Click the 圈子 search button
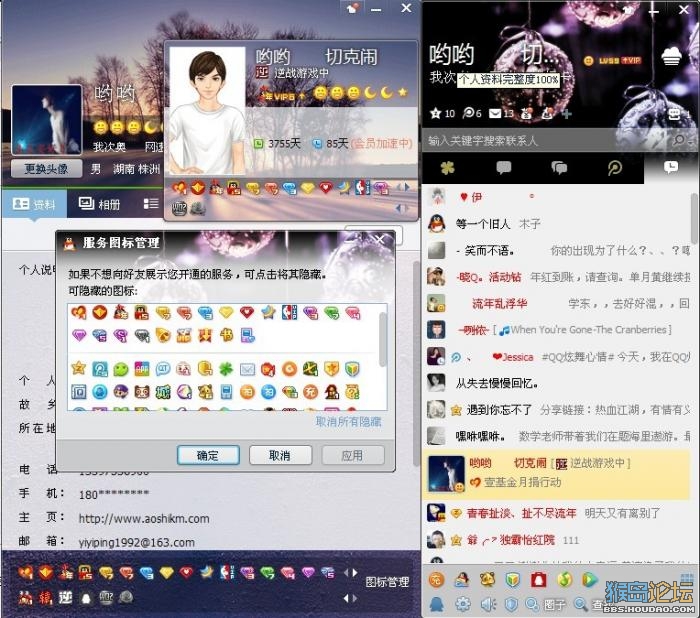The width and height of the screenshot is (700, 618). coord(546,605)
